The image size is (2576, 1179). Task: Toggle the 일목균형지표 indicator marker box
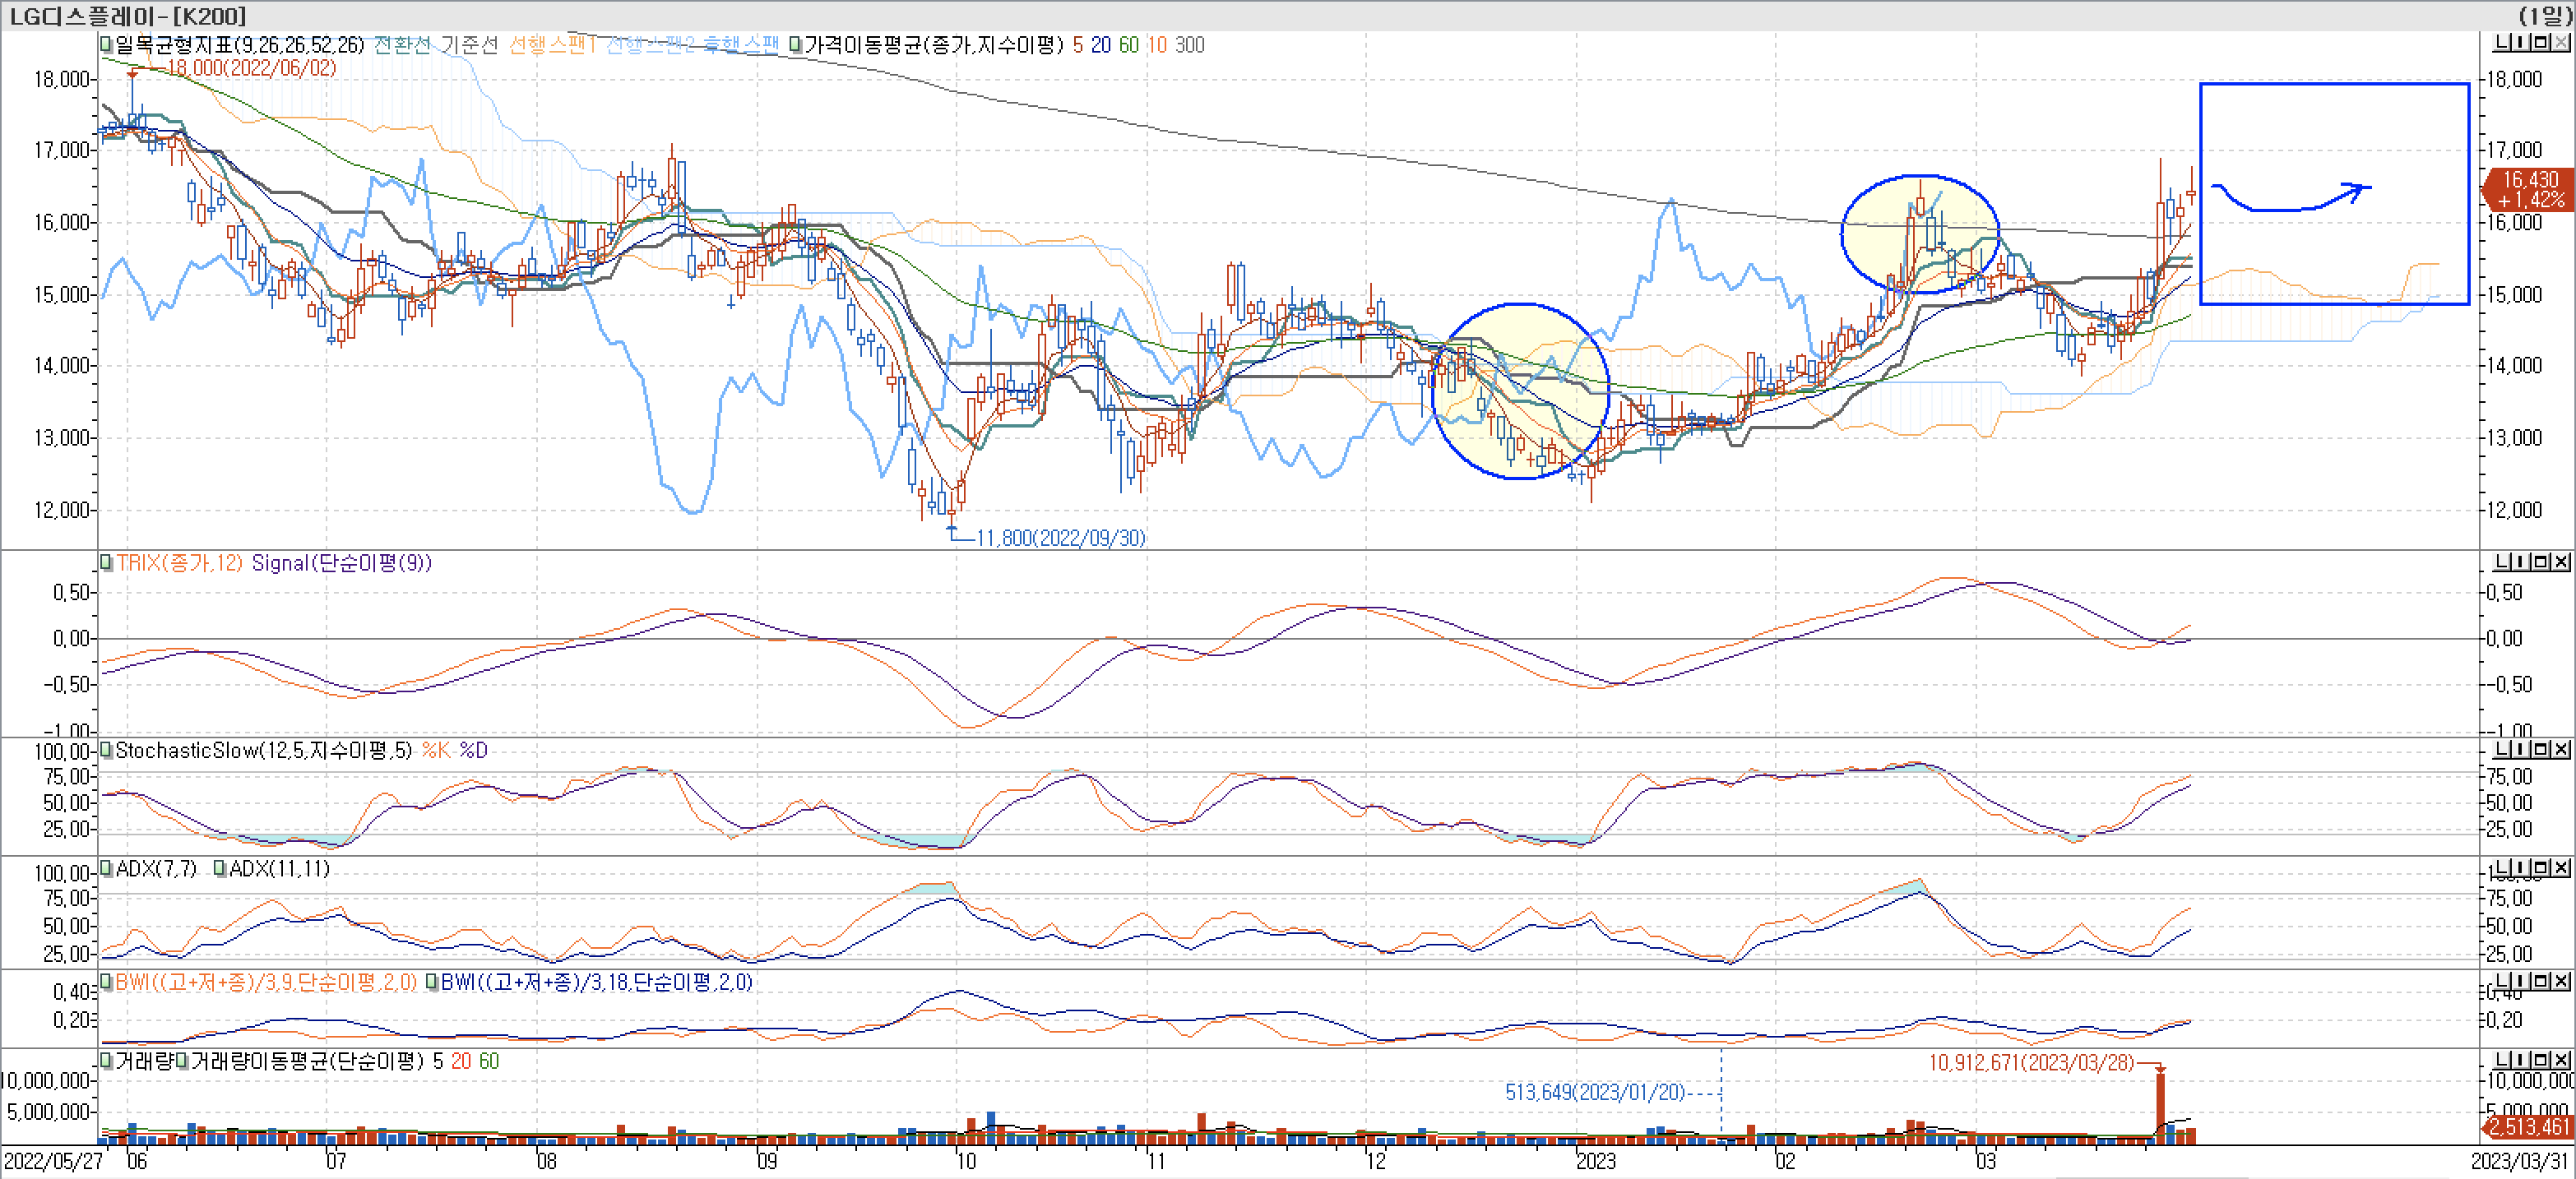[107, 45]
